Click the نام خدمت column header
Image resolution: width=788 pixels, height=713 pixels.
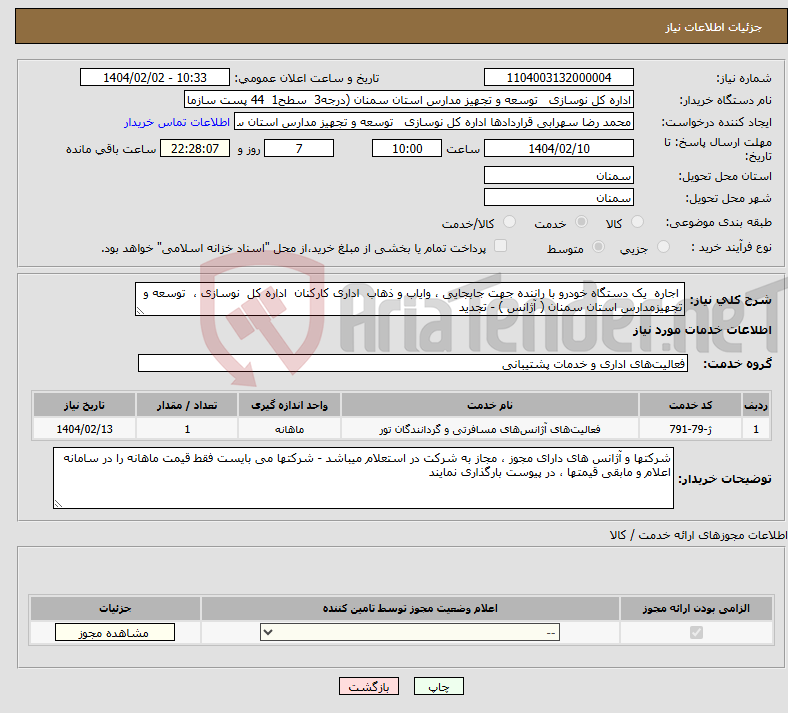point(489,405)
